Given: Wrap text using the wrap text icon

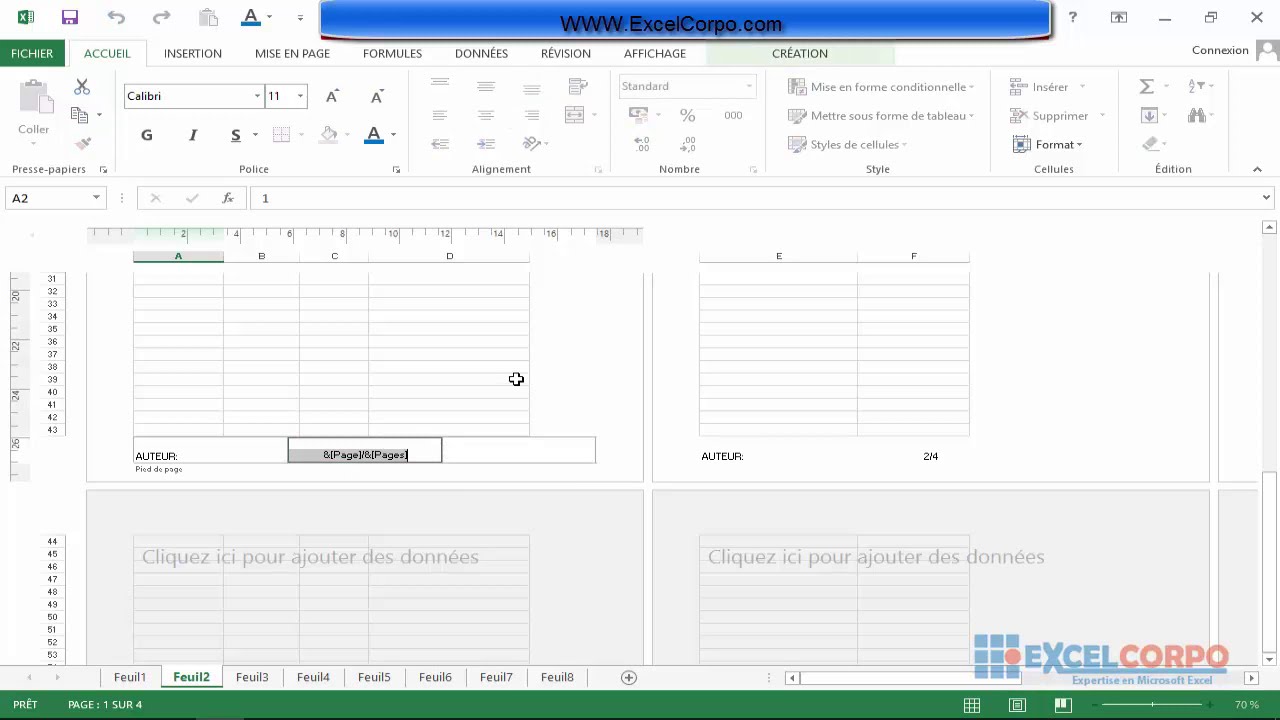Looking at the screenshot, I should pyautogui.click(x=577, y=87).
